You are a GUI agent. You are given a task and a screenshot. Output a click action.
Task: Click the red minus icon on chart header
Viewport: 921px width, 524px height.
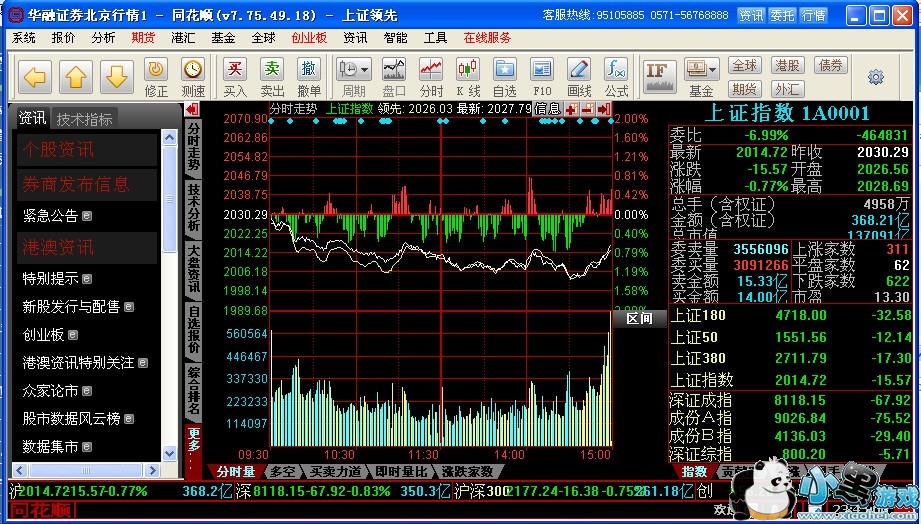587,109
